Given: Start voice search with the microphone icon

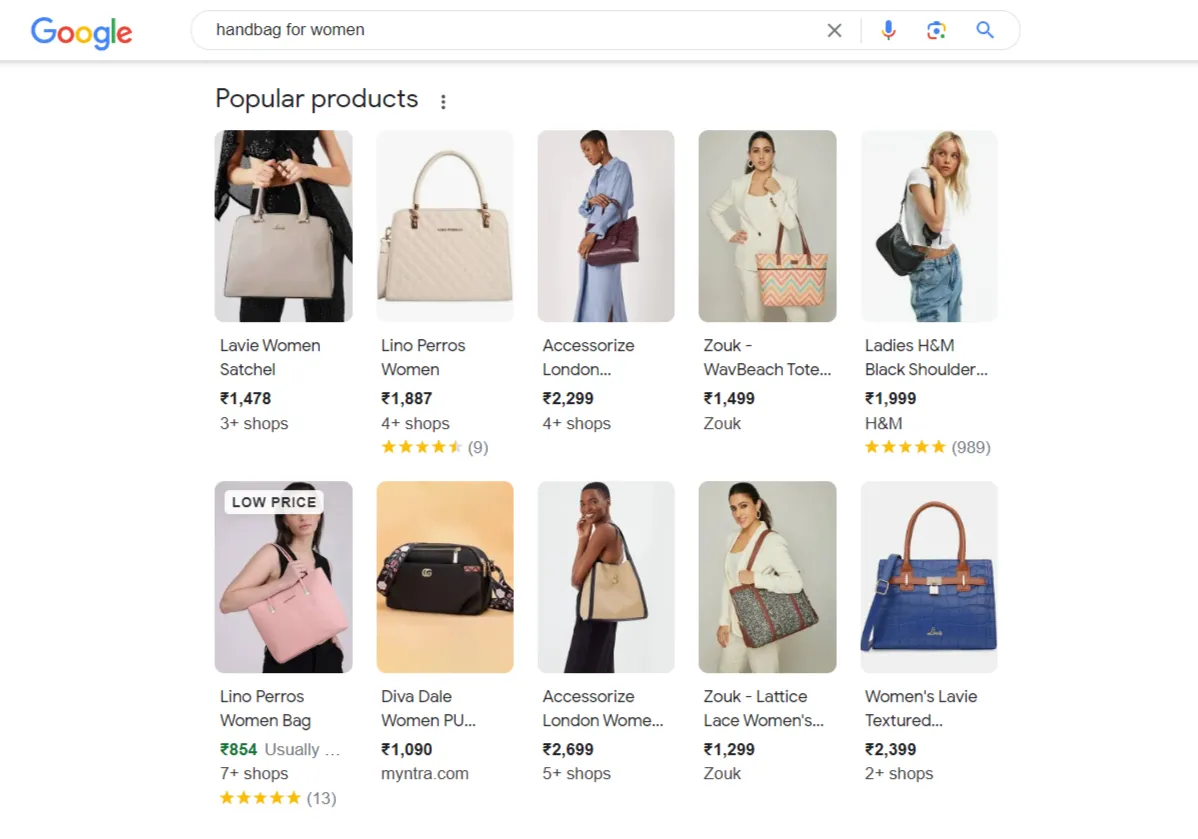Looking at the screenshot, I should click(888, 30).
